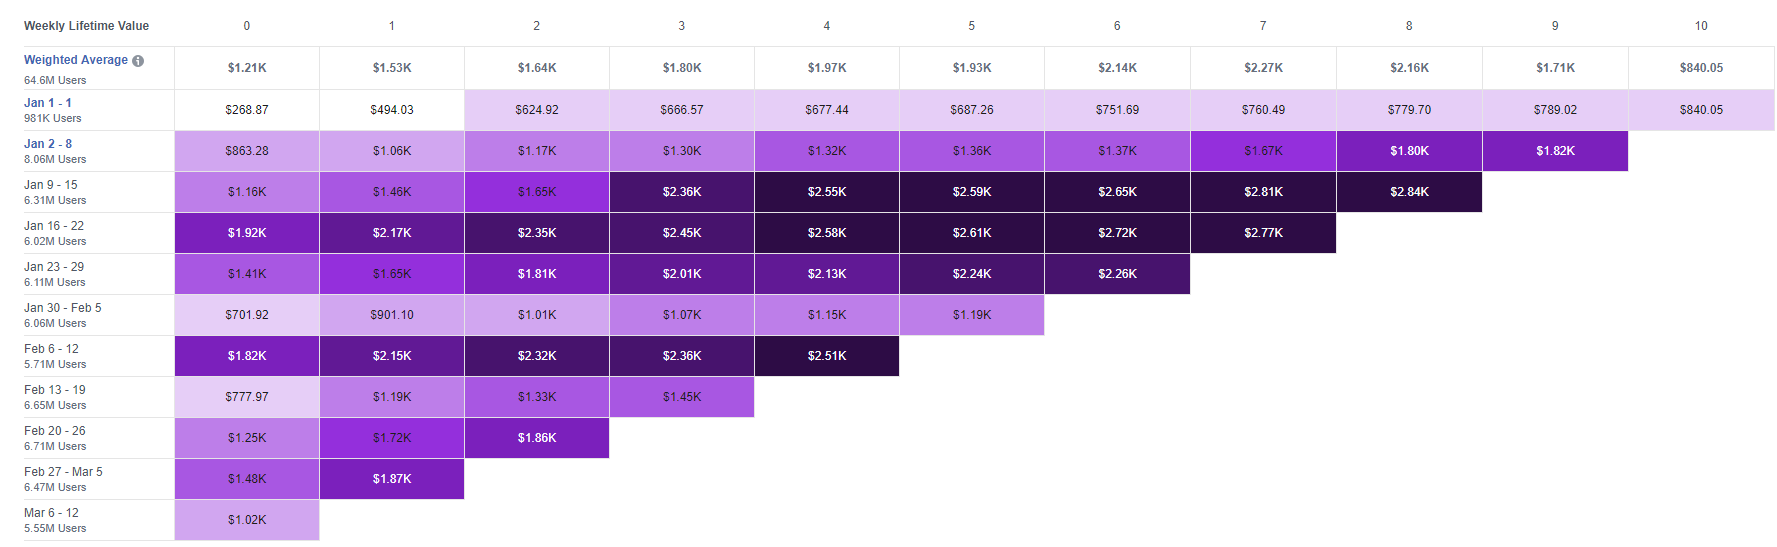
Task: Select the $1.82K cell in Jan 2 - 8 row
Action: pyautogui.click(x=1555, y=151)
